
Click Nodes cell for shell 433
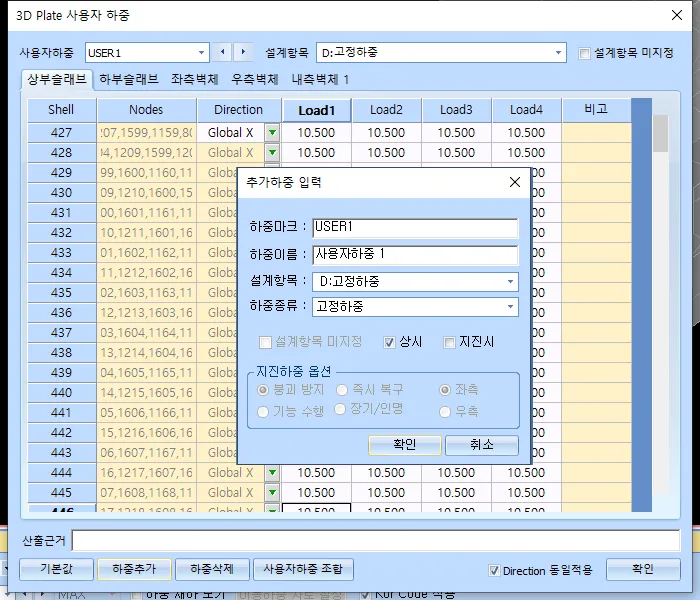point(146,253)
